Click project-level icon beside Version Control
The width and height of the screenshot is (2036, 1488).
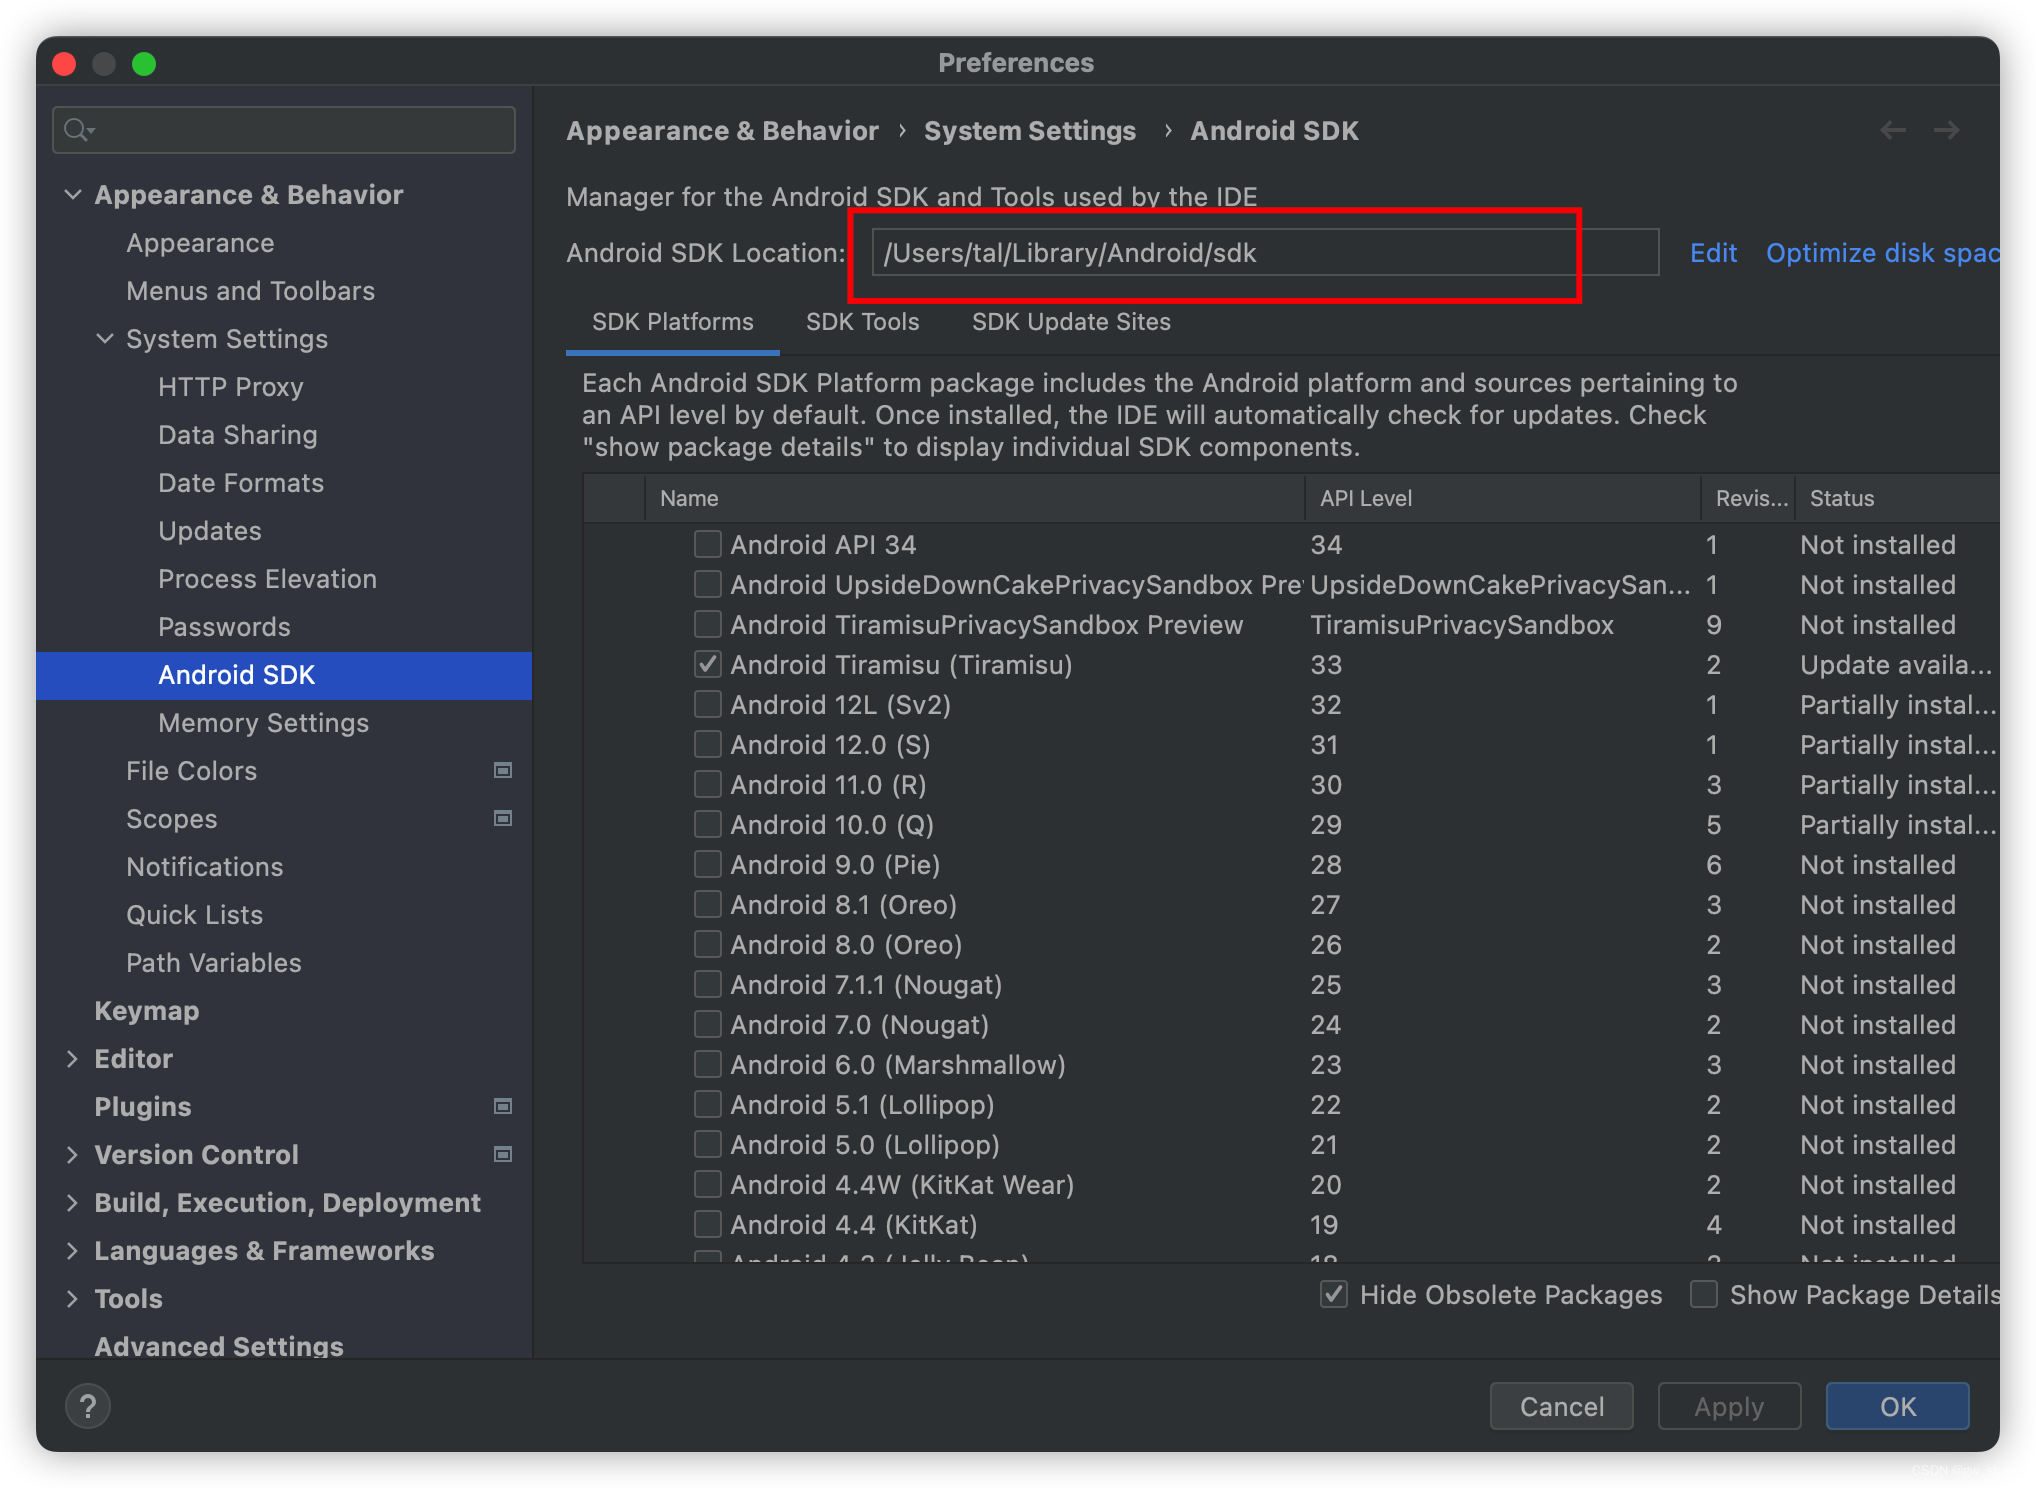coord(503,1154)
